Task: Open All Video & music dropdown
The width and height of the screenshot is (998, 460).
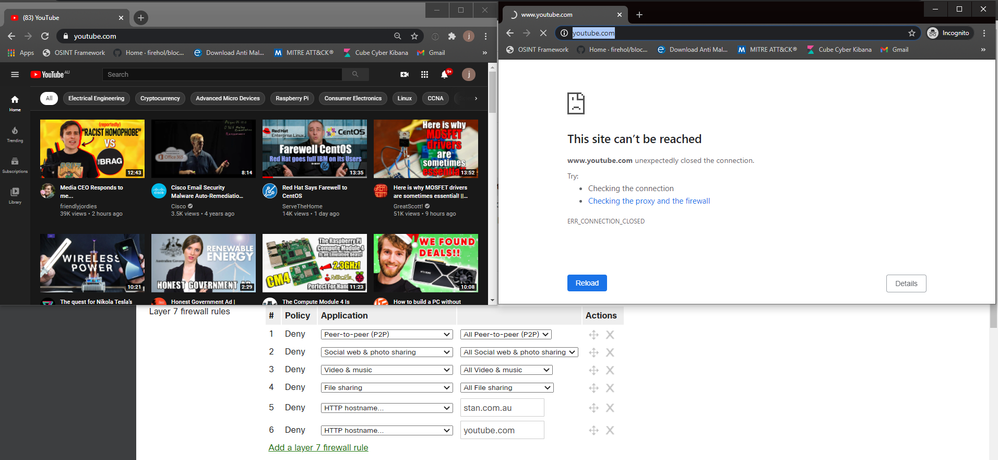Action: coord(507,370)
